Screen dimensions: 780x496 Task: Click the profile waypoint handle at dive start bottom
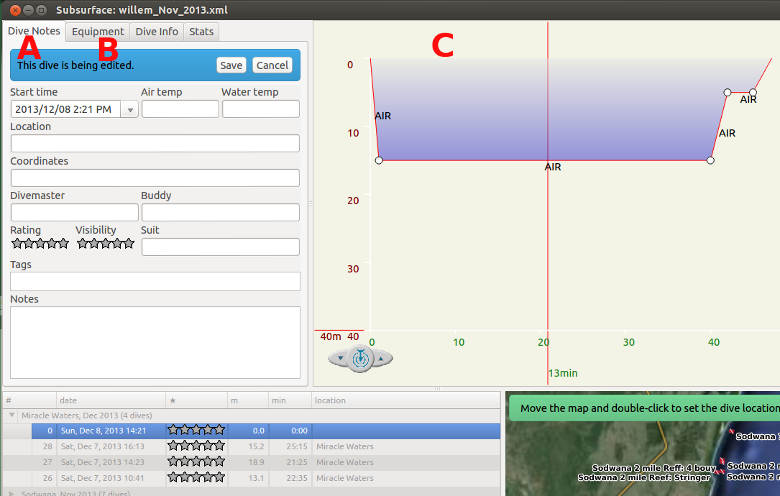378,160
